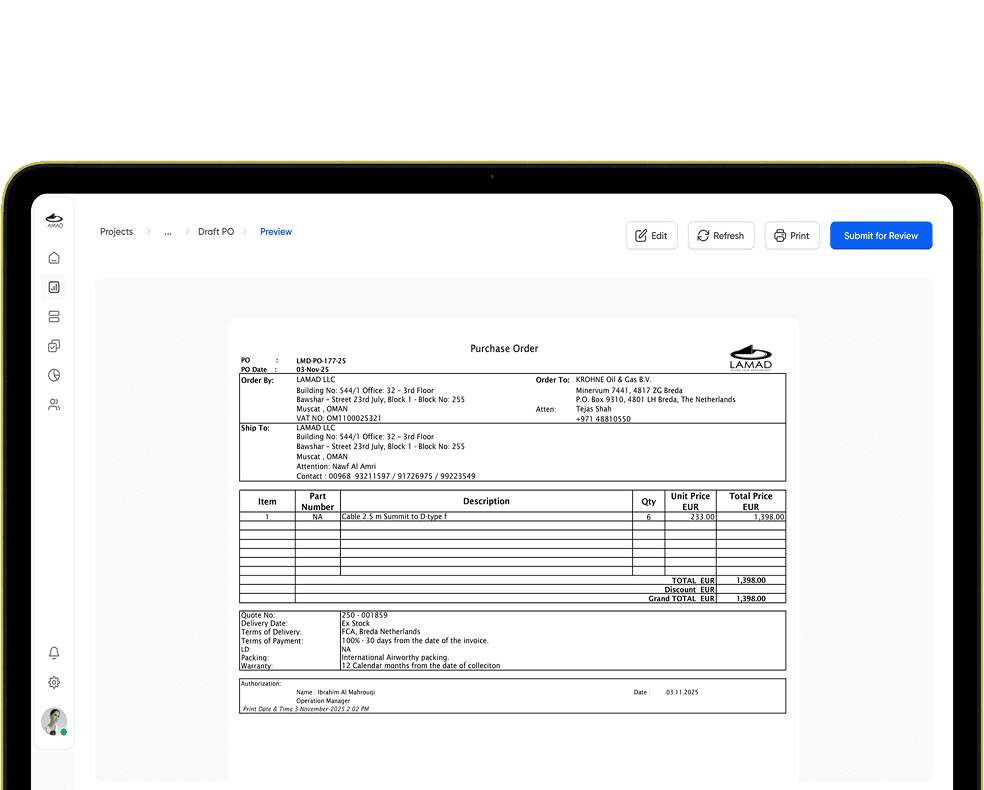Click the Discount EUR label
984x790 pixels.
[x=690, y=590]
